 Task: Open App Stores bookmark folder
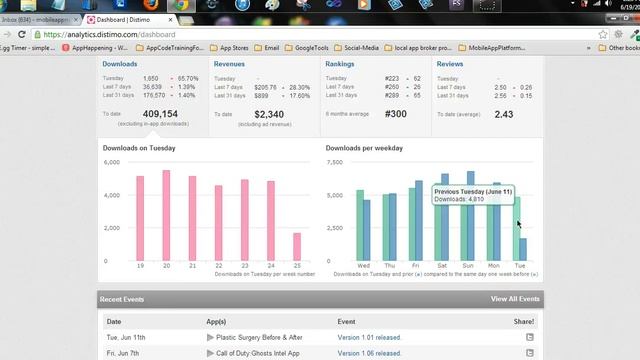(229, 48)
